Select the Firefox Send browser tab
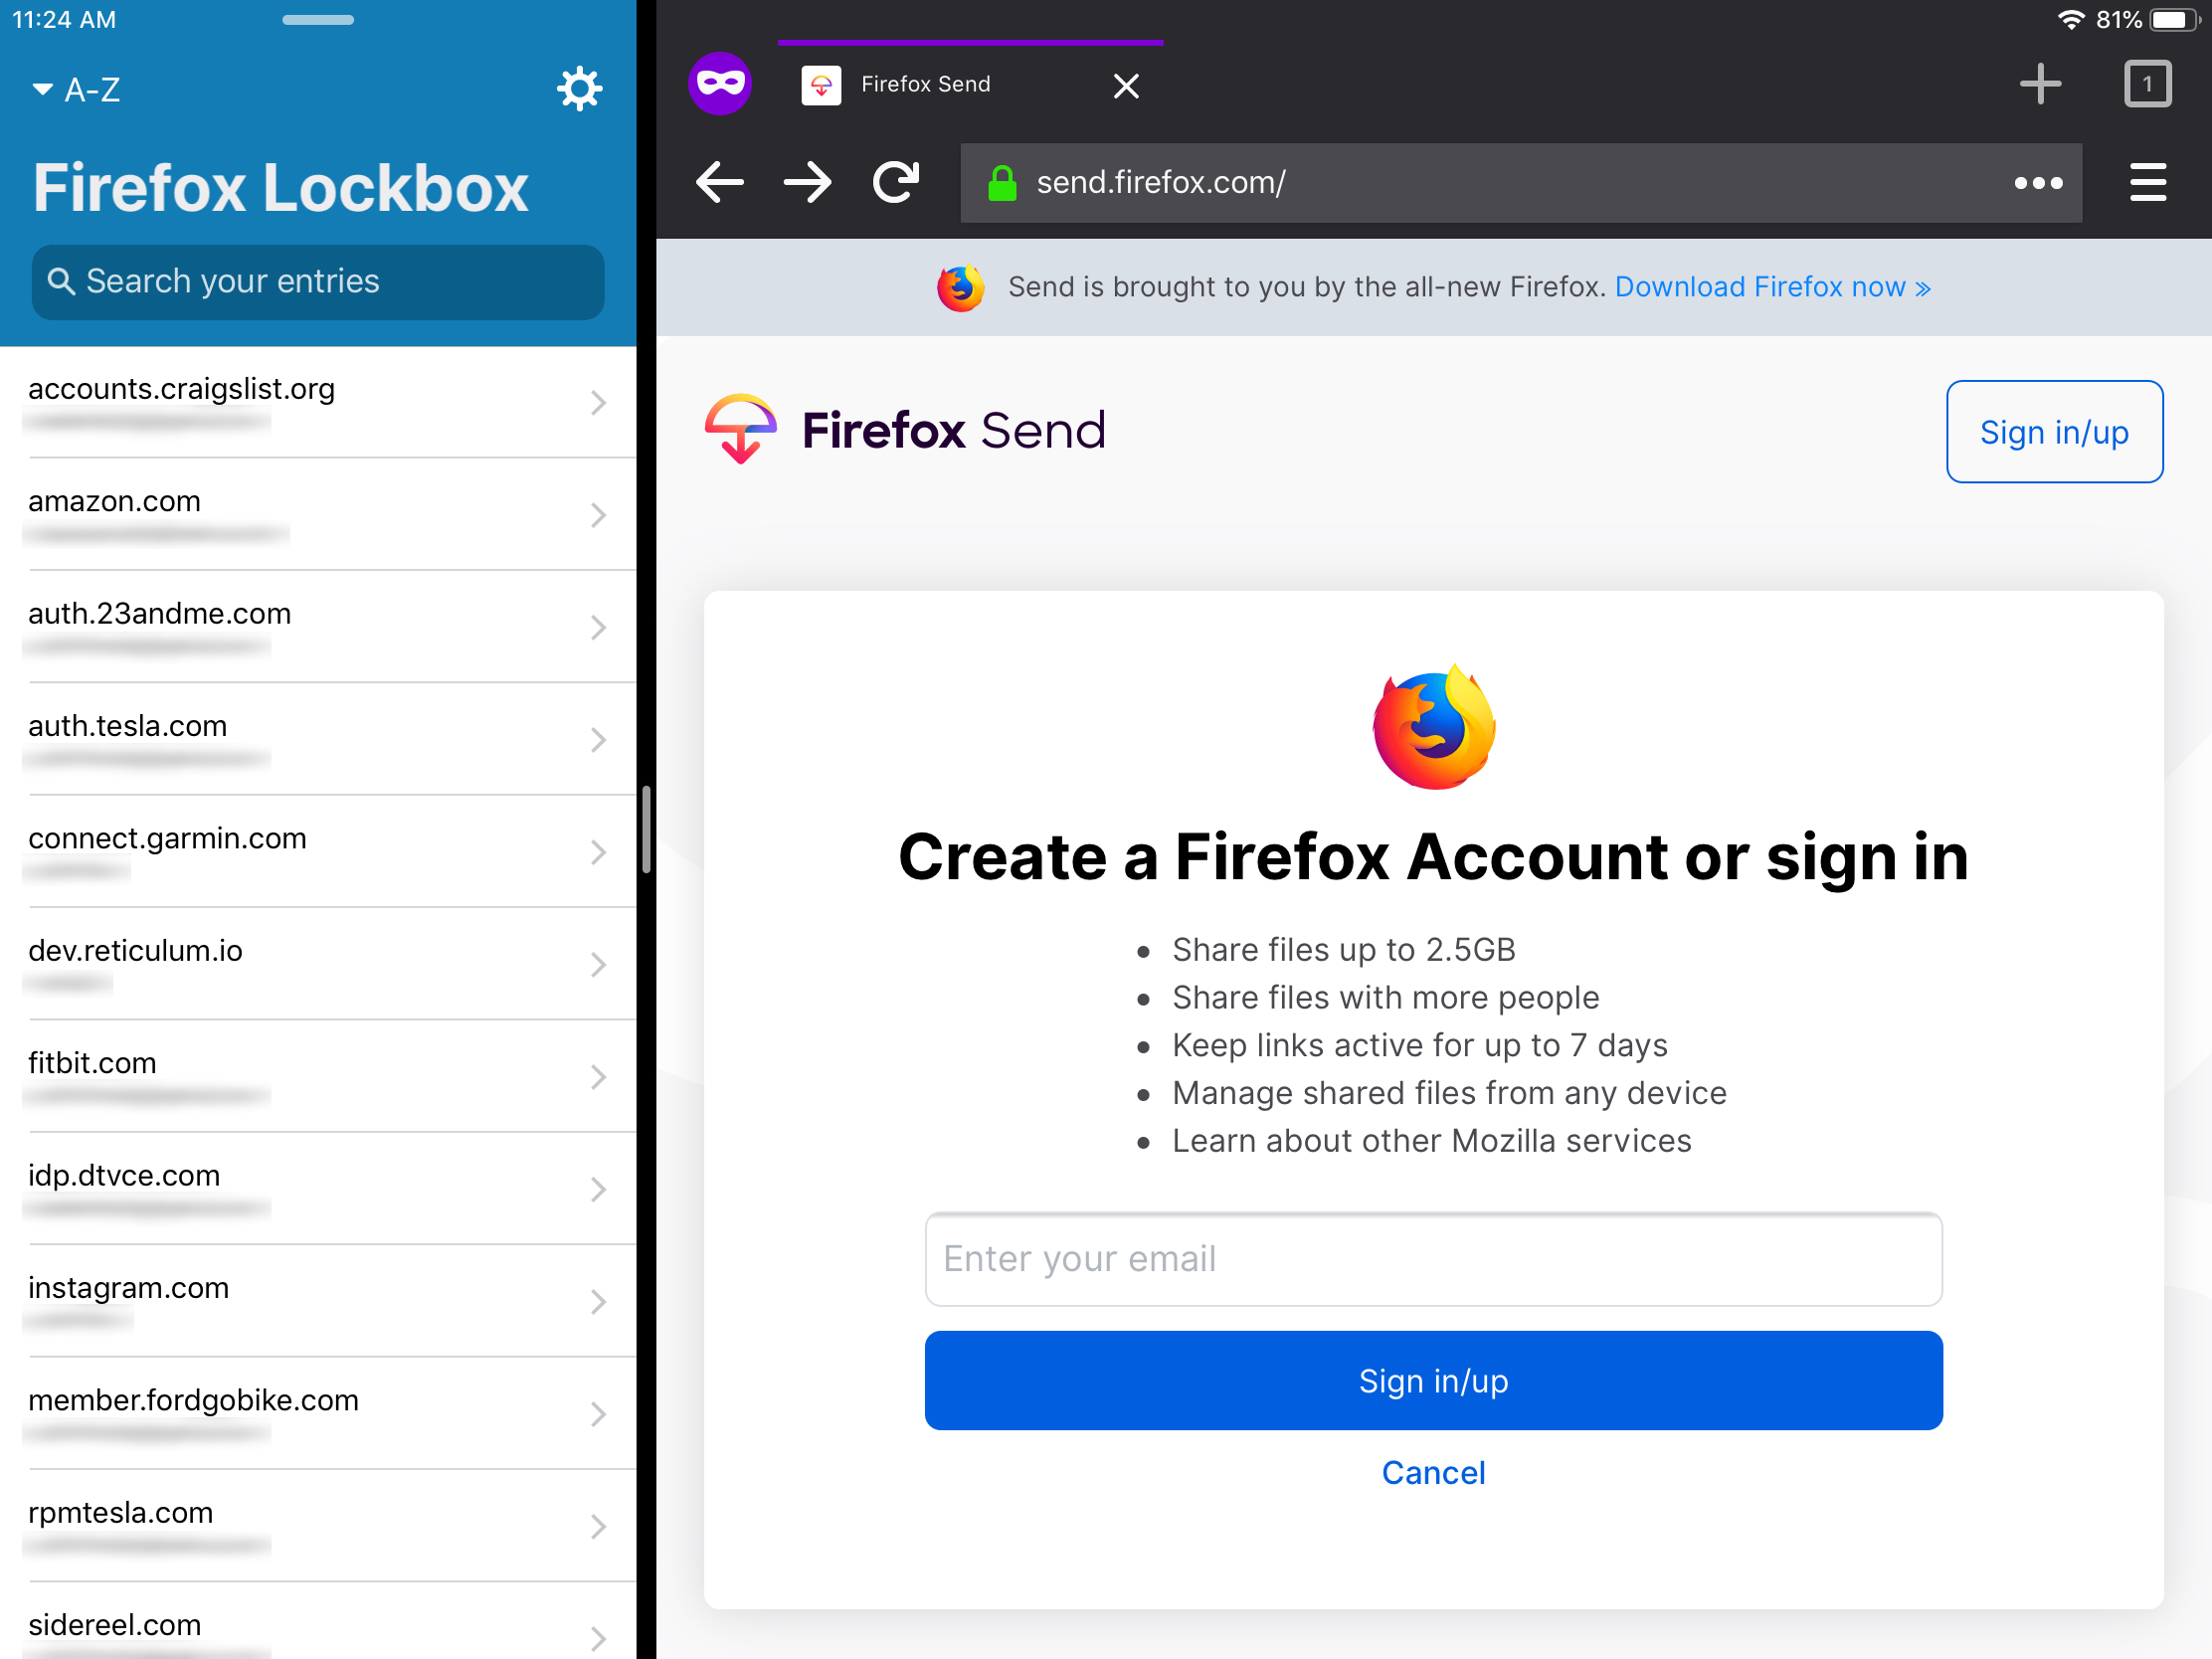Image resolution: width=2212 pixels, height=1659 pixels. click(963, 84)
